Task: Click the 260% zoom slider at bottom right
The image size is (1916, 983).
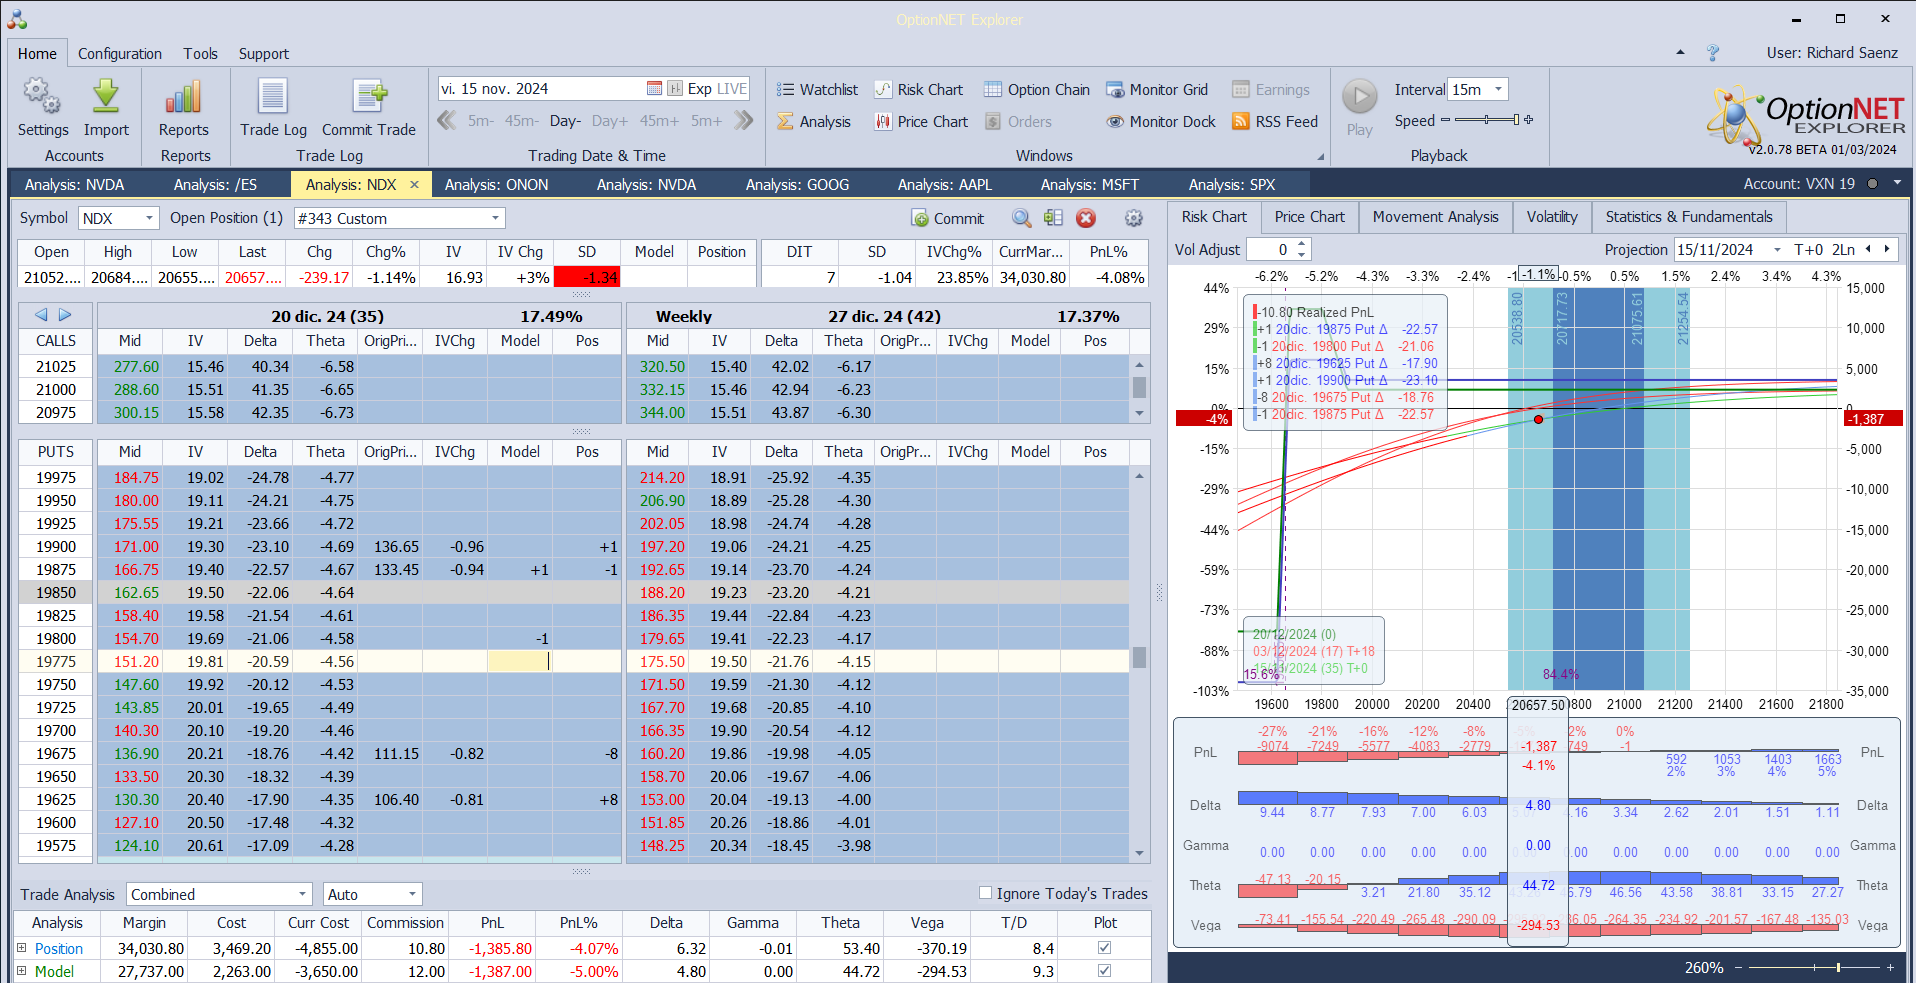Action: [x=1838, y=967]
